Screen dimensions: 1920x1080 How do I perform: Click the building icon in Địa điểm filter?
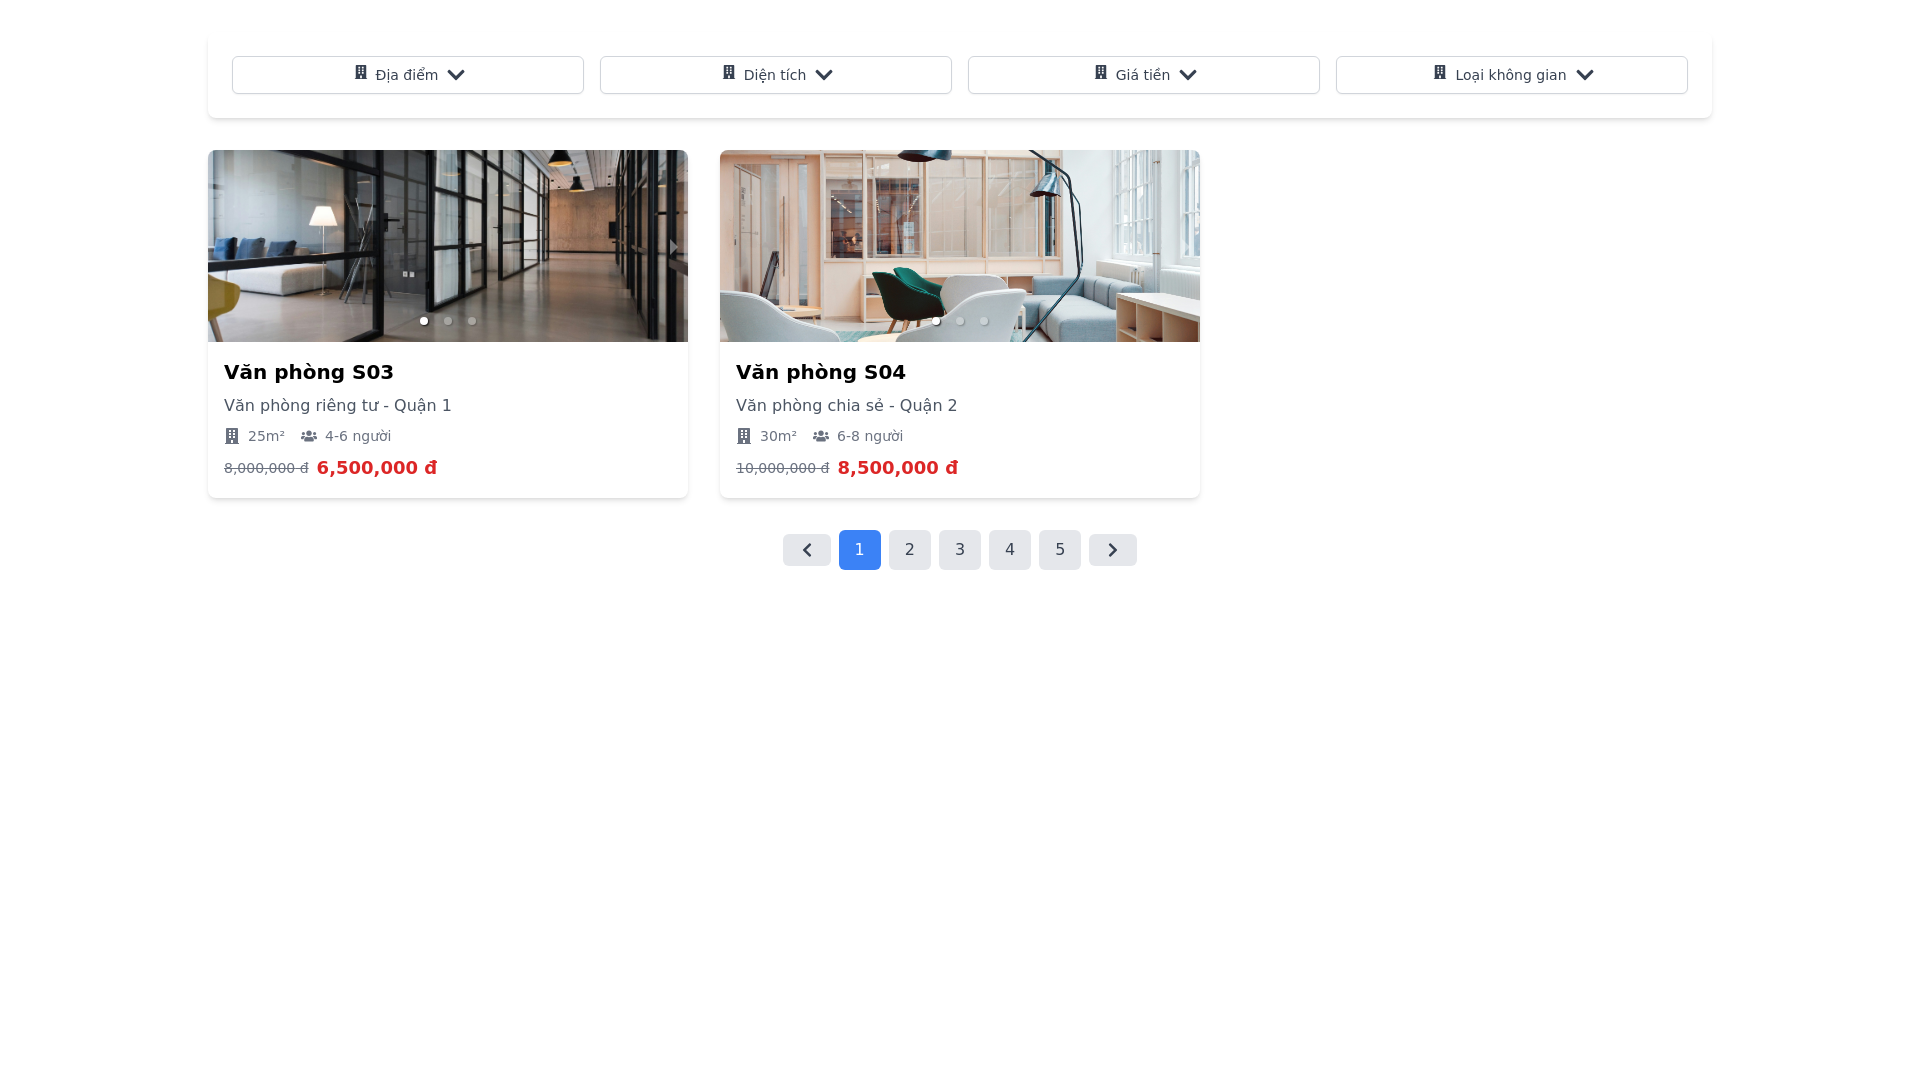click(x=361, y=73)
